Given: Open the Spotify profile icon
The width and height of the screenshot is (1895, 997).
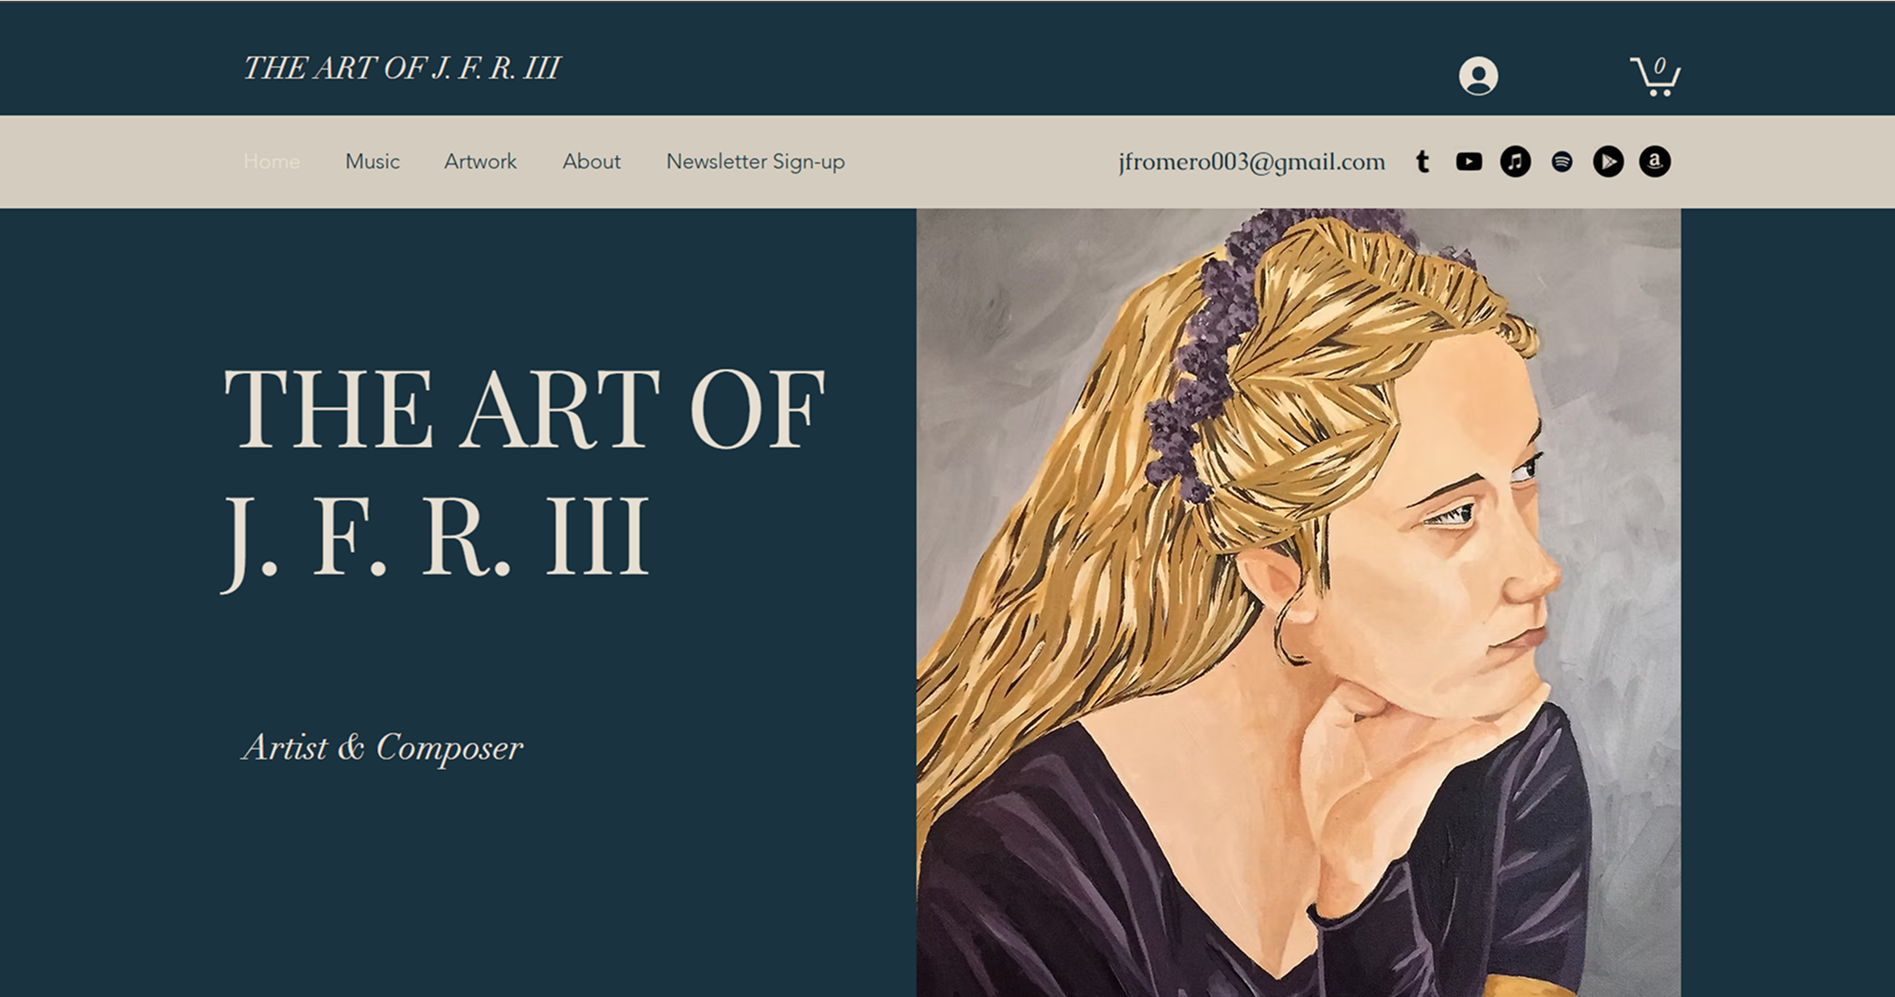Looking at the screenshot, I should [x=1561, y=161].
